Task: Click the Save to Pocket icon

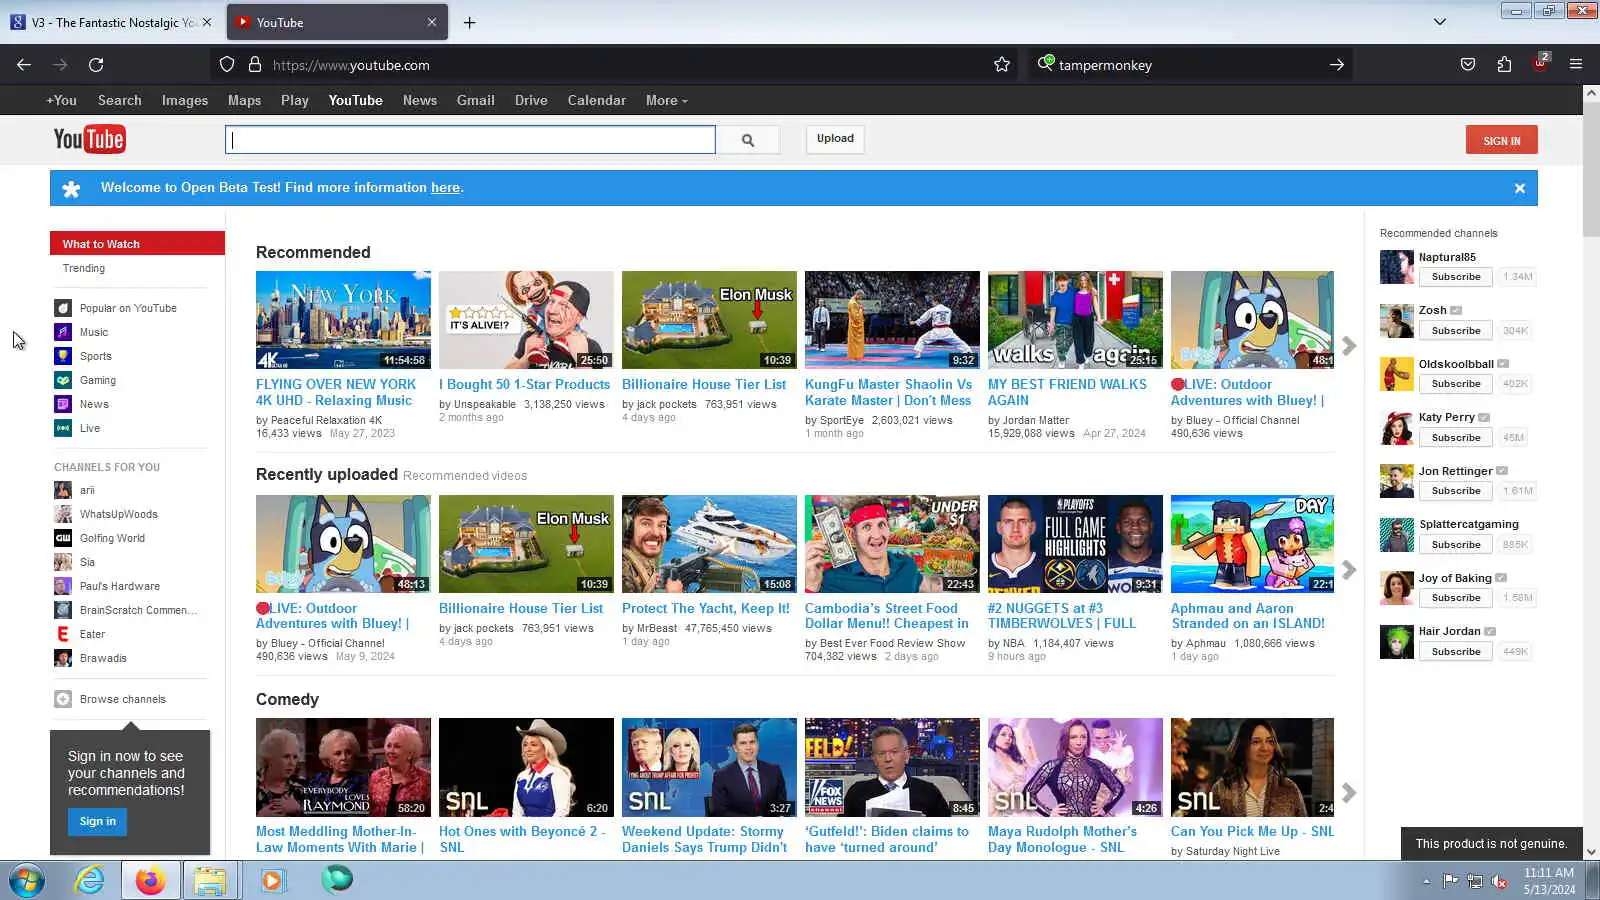Action: 1468,65
